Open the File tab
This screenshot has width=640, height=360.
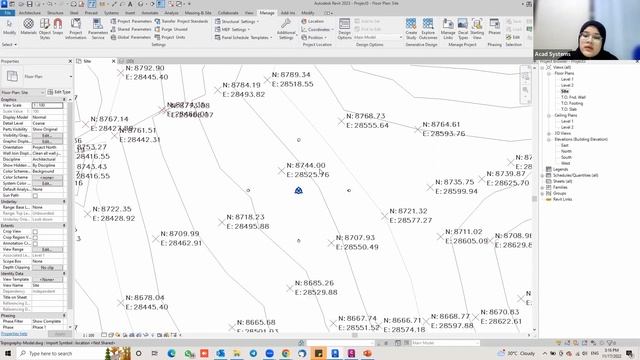tap(7, 13)
